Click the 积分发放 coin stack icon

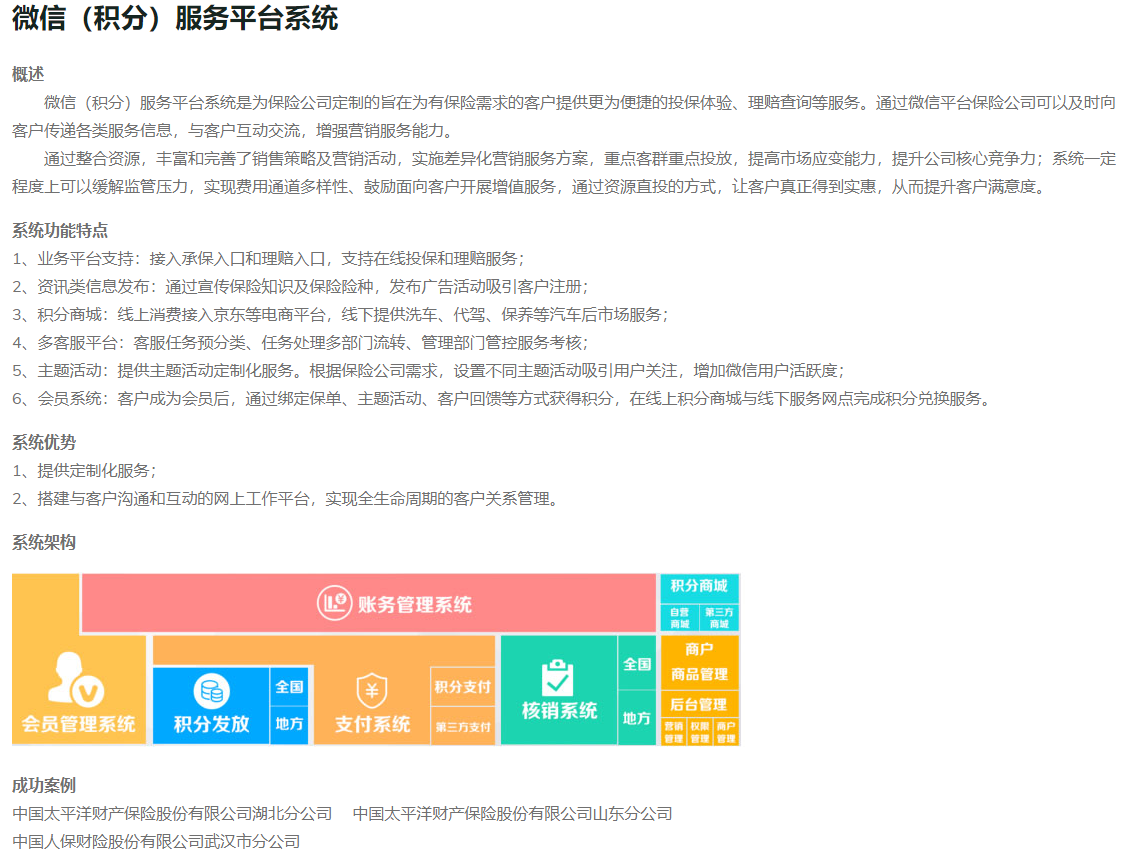[x=211, y=691]
